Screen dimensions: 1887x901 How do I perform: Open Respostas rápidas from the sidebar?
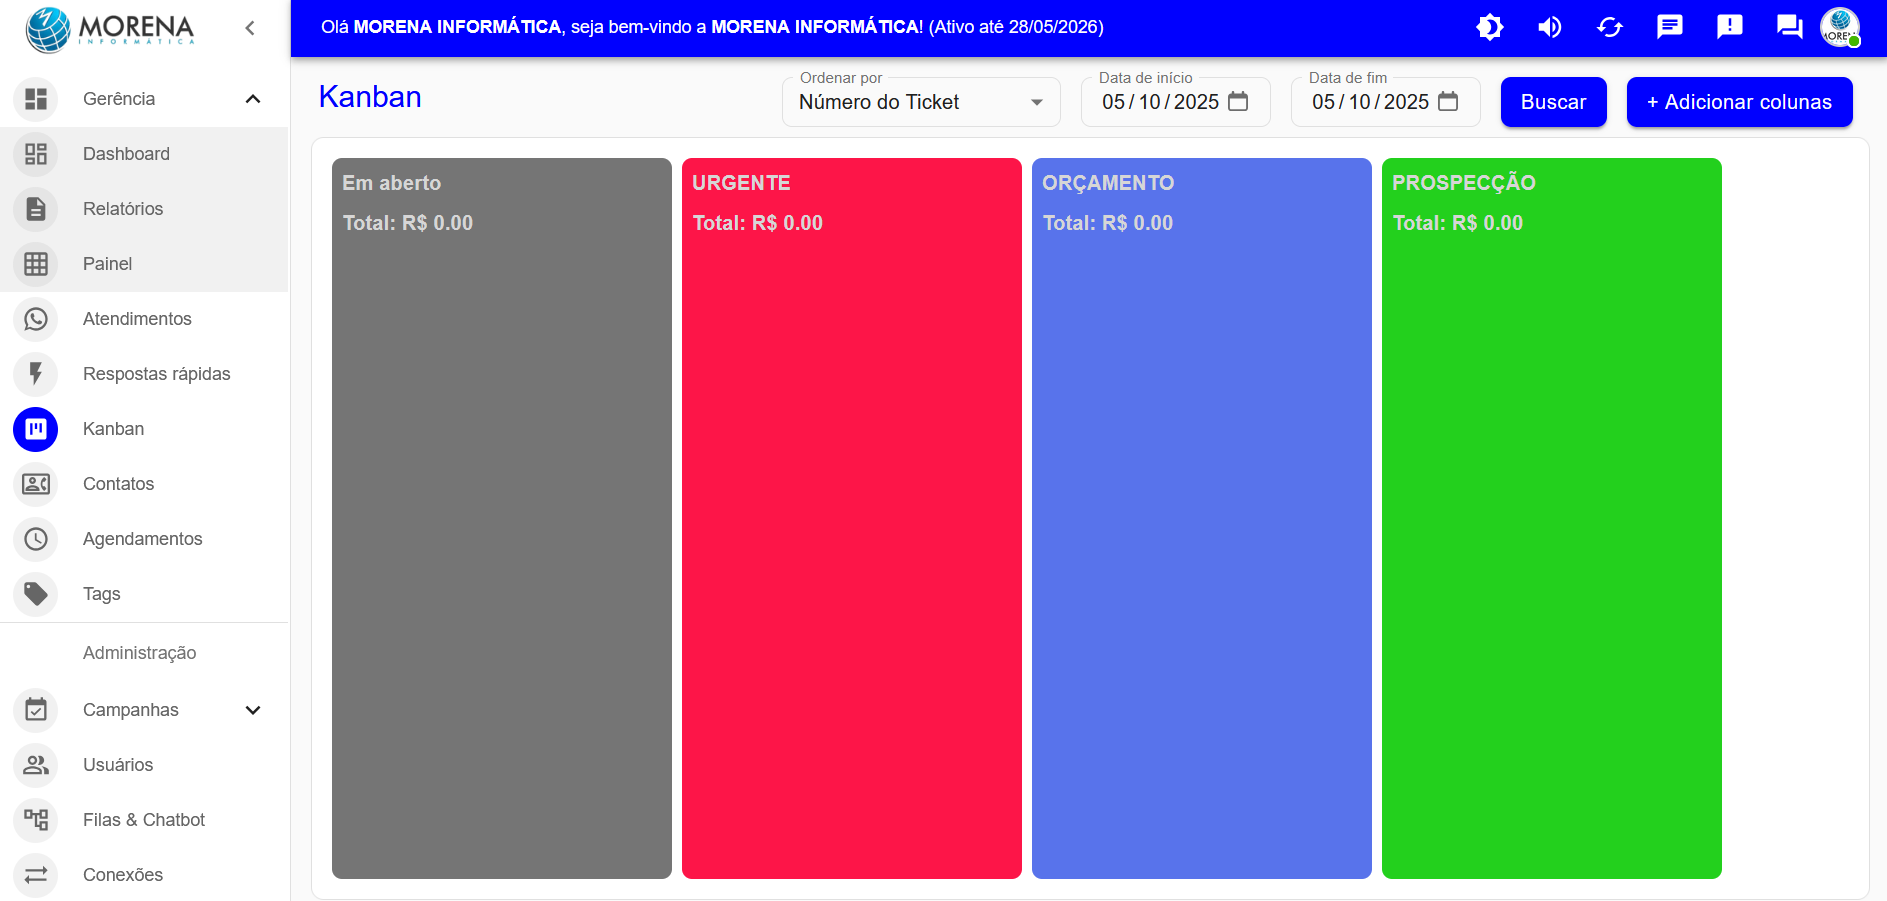(156, 374)
